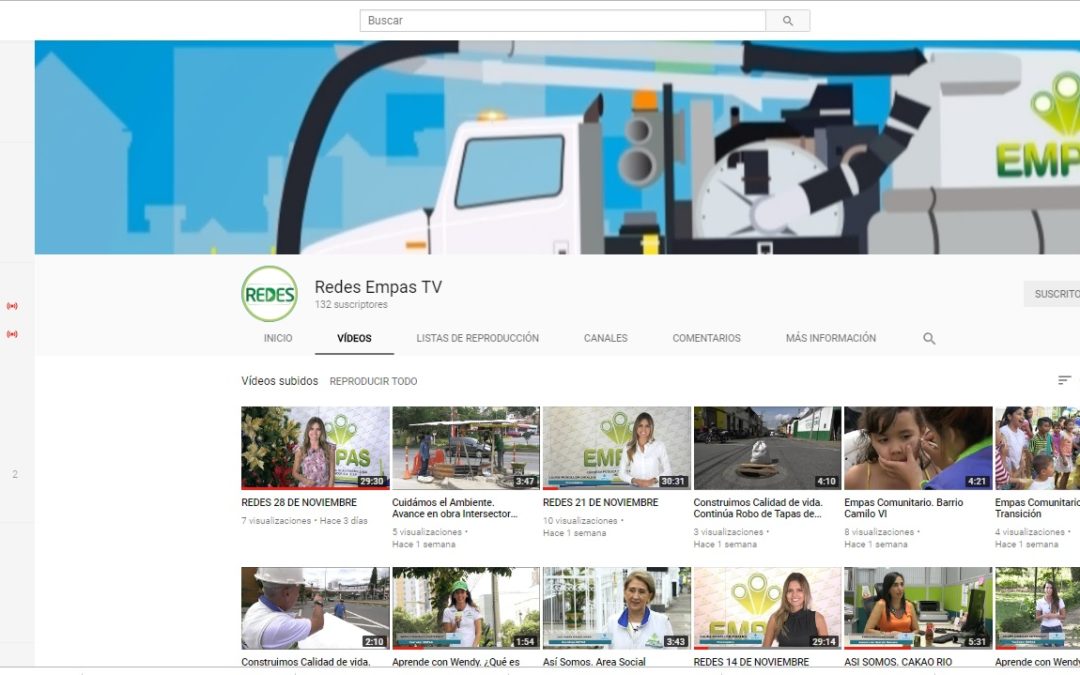Select the VÍDEOS tab
1080x675 pixels.
tap(354, 338)
